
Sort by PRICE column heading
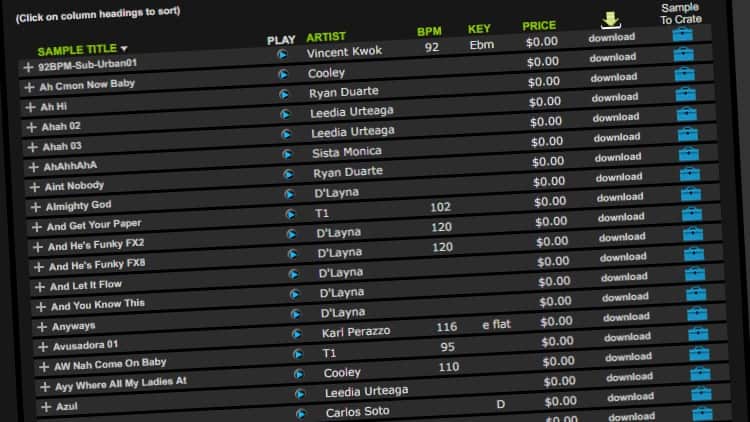539,26
